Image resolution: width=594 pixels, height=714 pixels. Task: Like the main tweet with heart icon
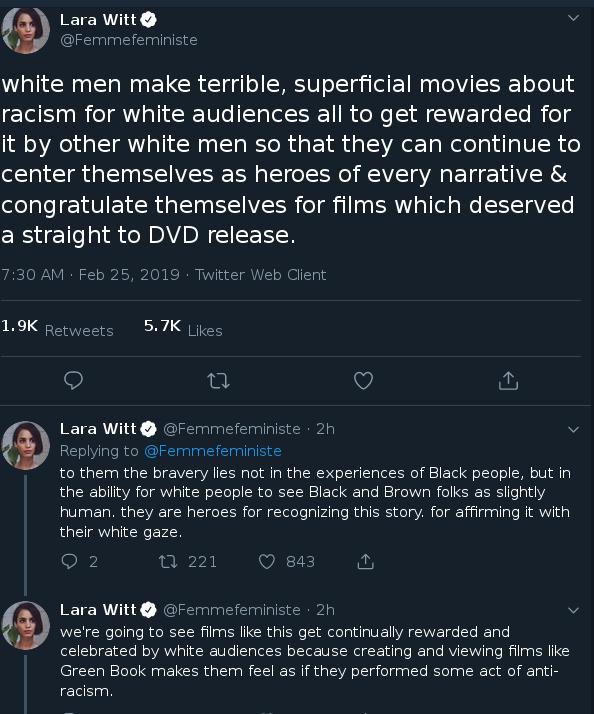[x=363, y=381]
